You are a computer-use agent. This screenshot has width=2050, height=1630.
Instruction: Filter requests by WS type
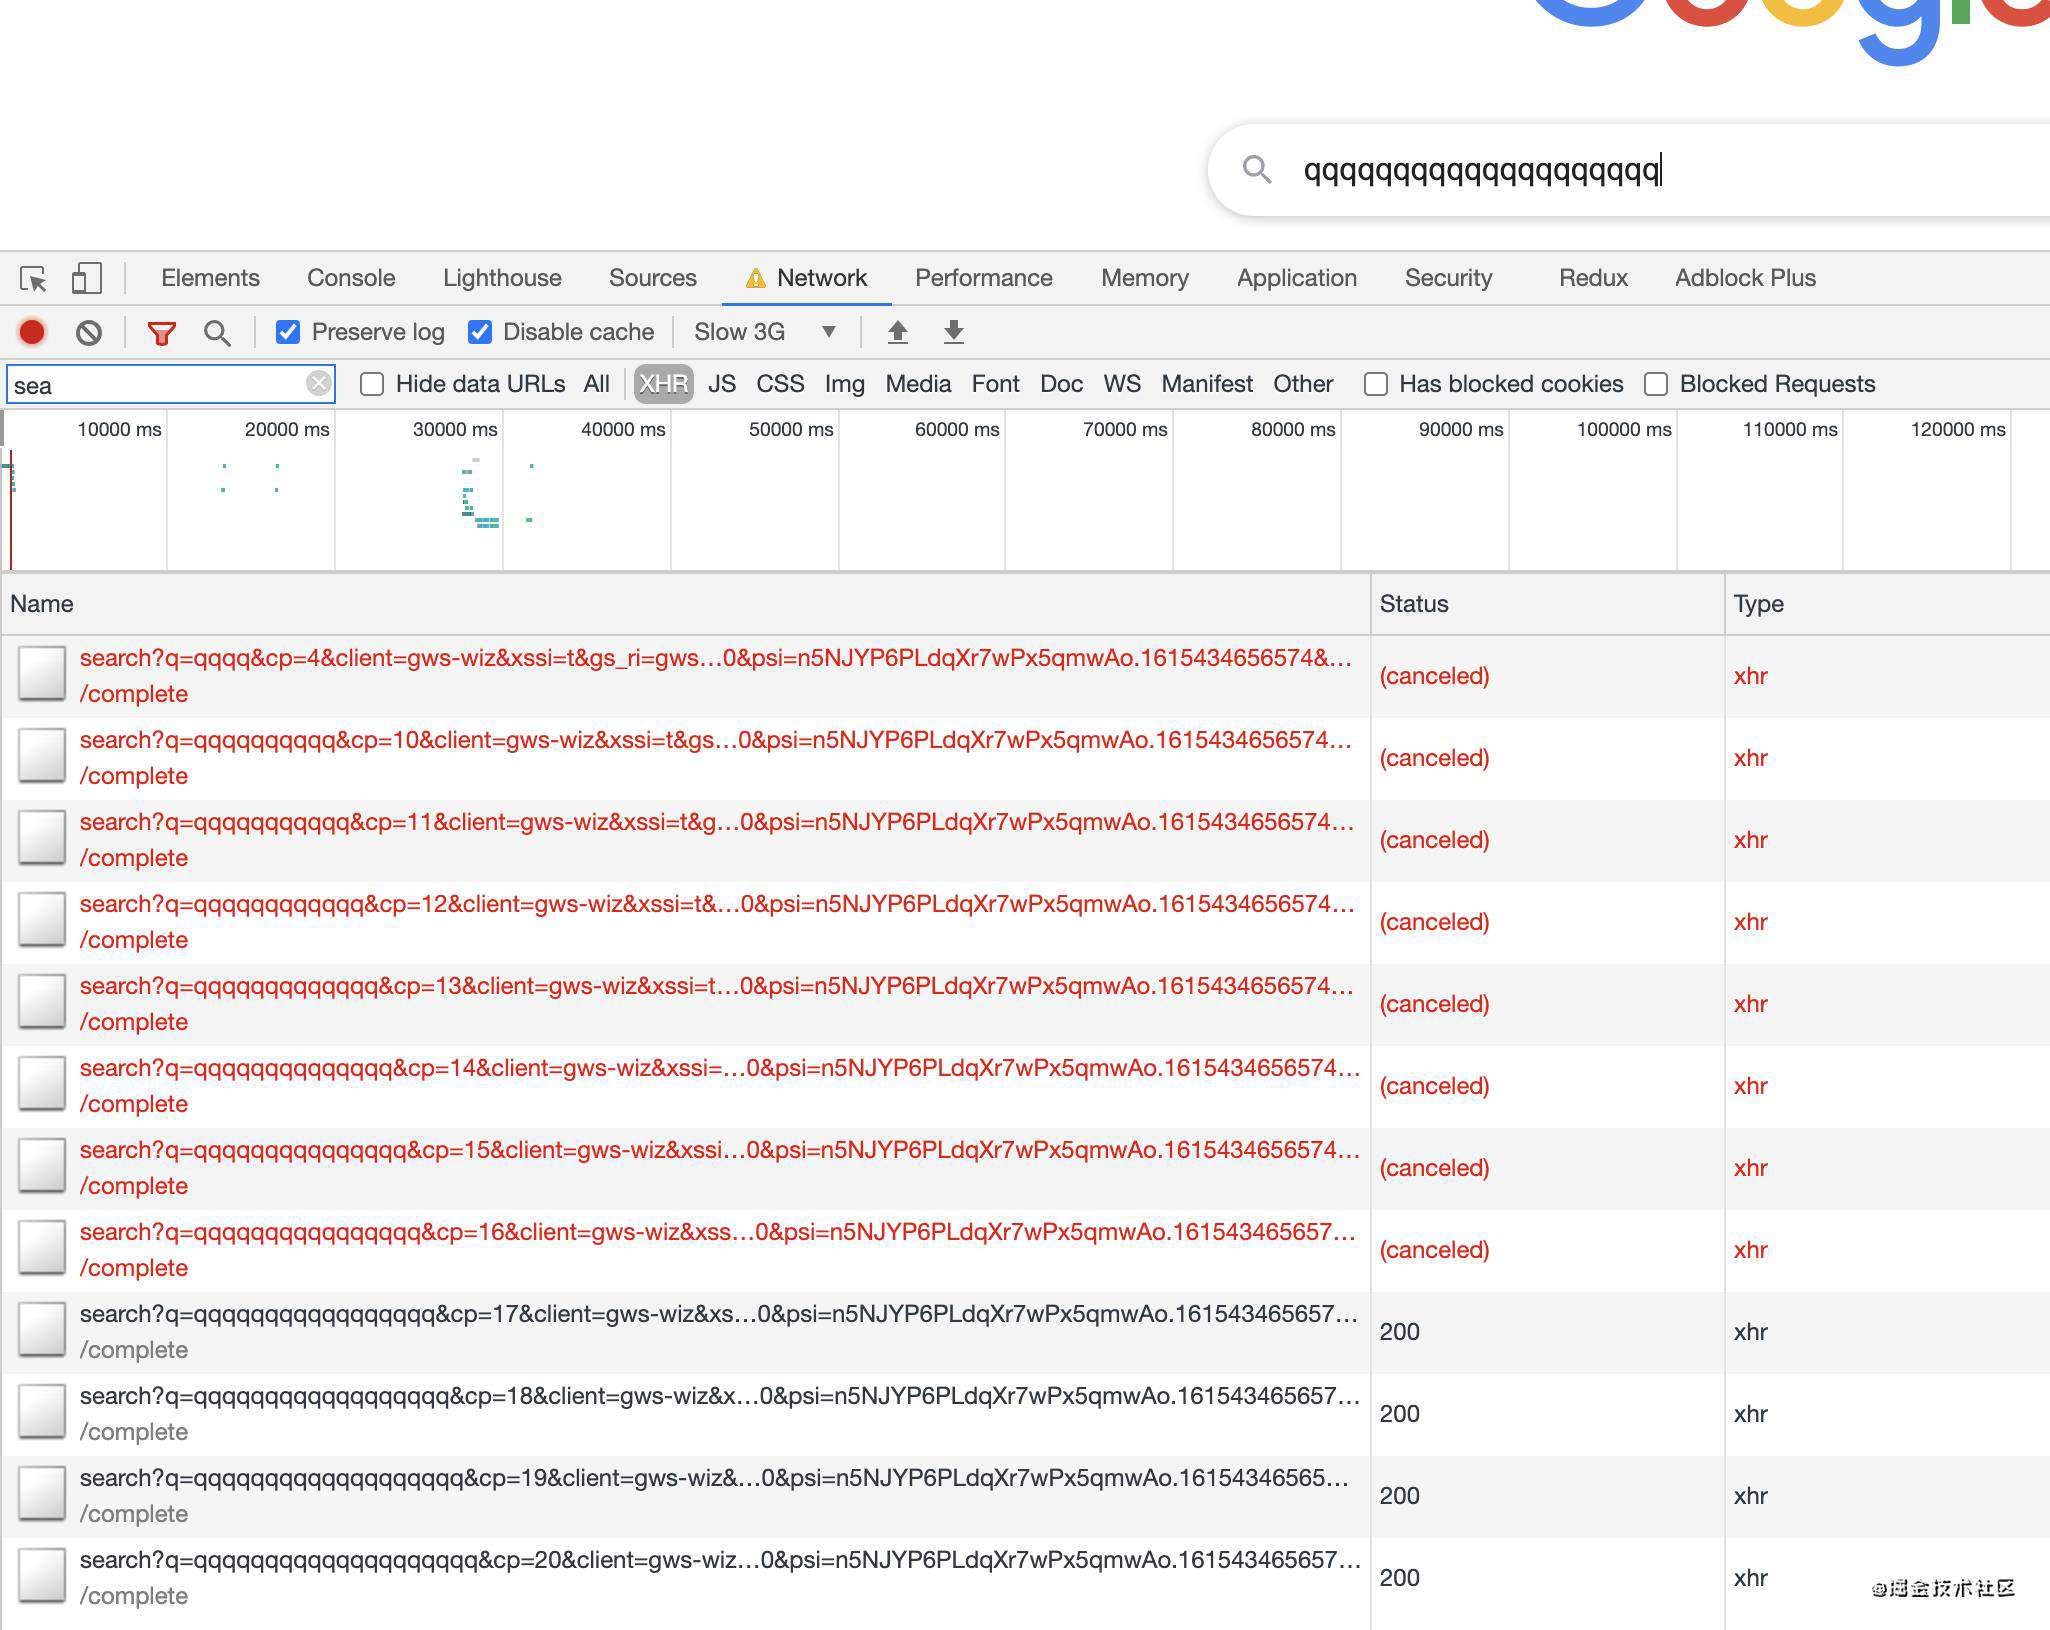[x=1122, y=384]
